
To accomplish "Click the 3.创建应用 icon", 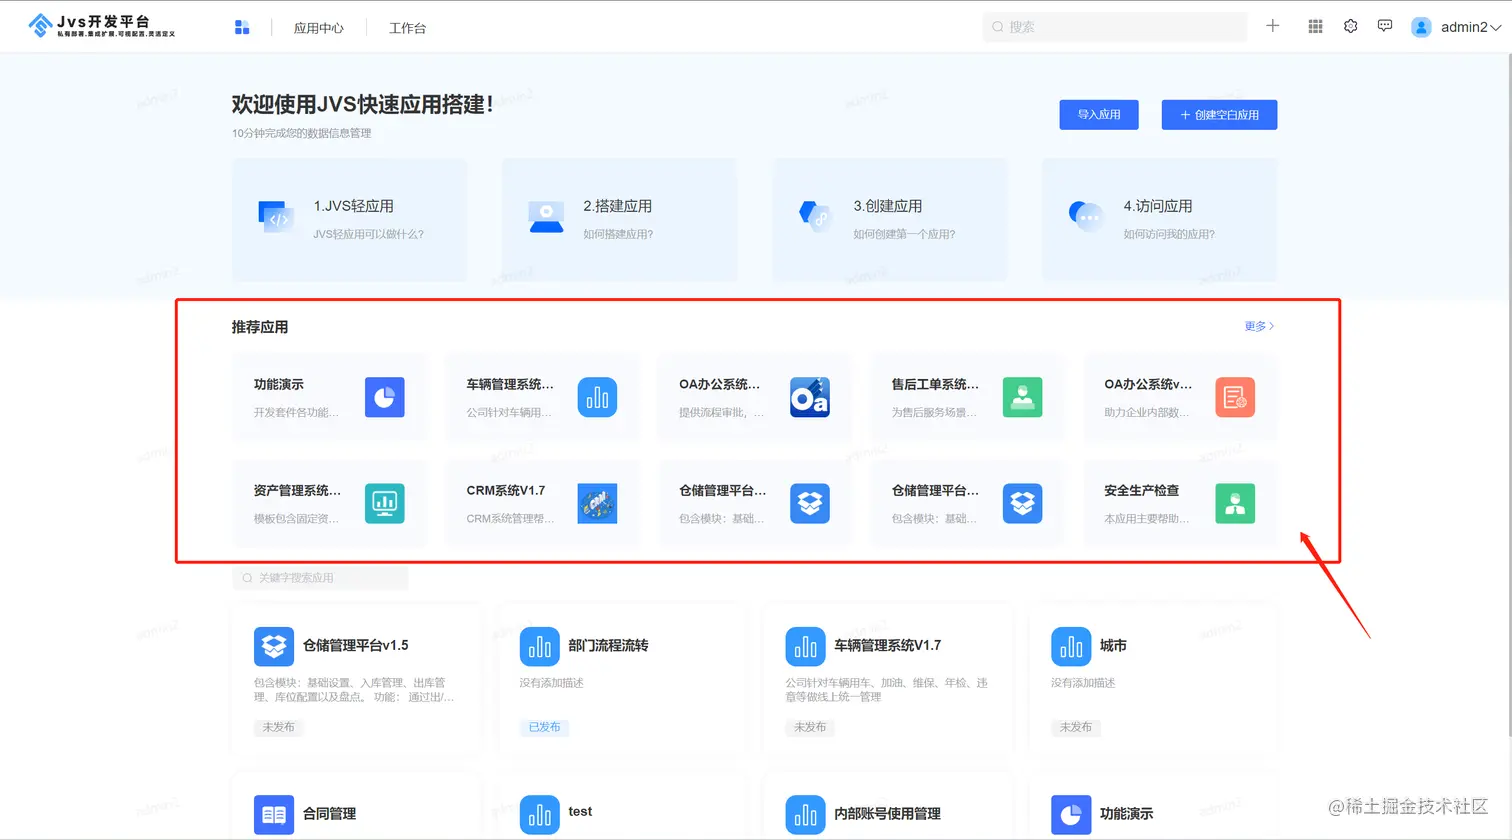I will coord(815,215).
